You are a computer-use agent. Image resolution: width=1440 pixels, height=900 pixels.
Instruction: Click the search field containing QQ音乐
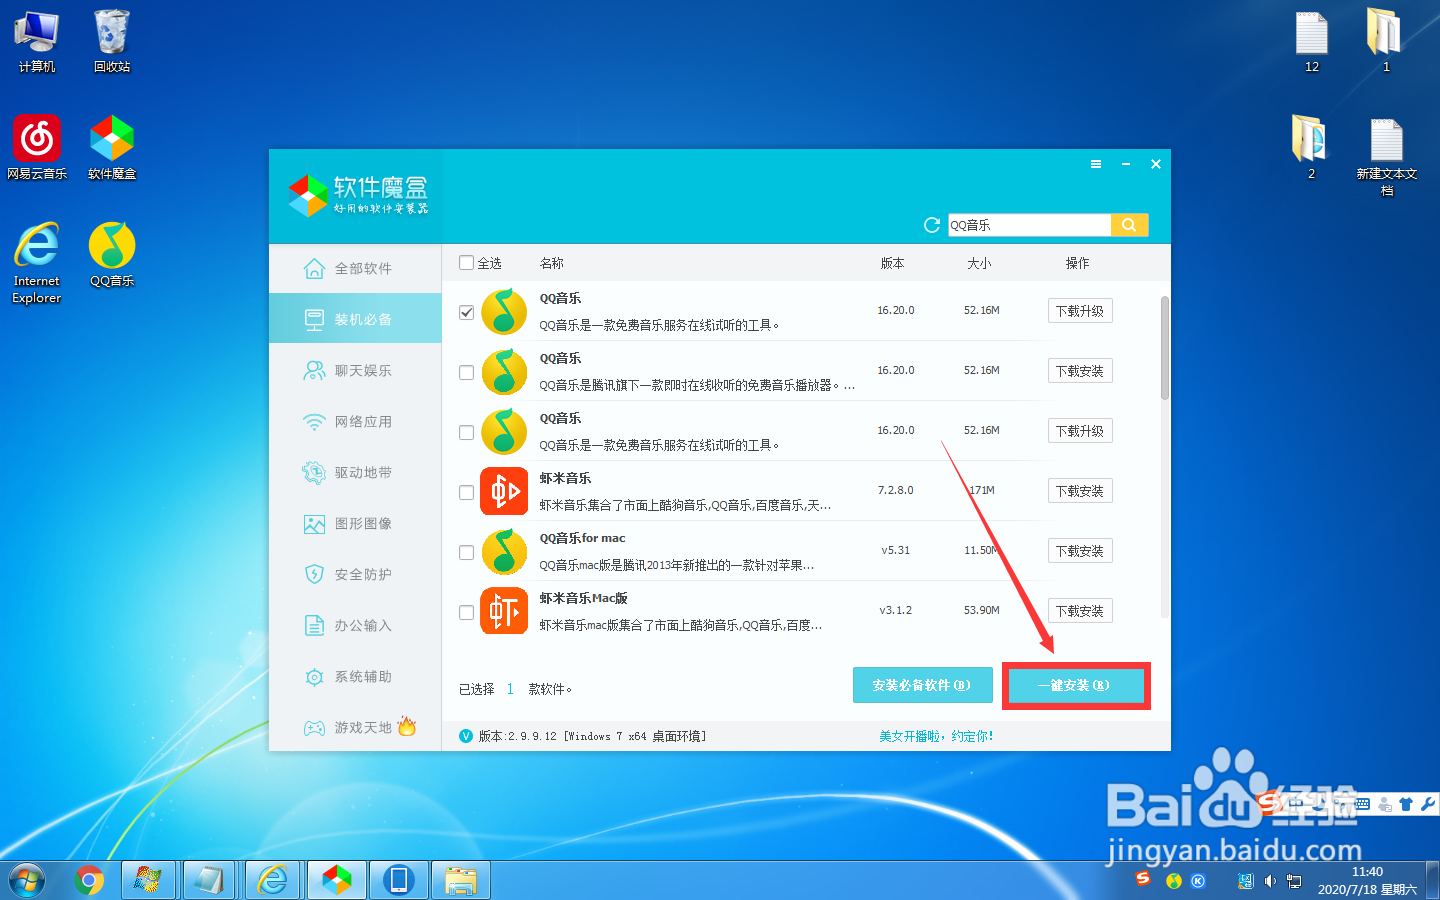pos(1029,225)
